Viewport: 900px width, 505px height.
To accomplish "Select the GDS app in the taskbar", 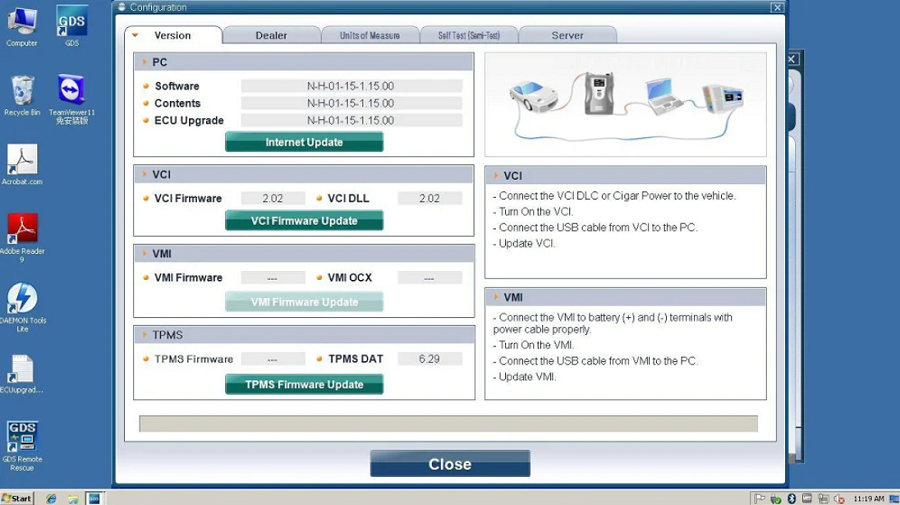I will 94,498.
